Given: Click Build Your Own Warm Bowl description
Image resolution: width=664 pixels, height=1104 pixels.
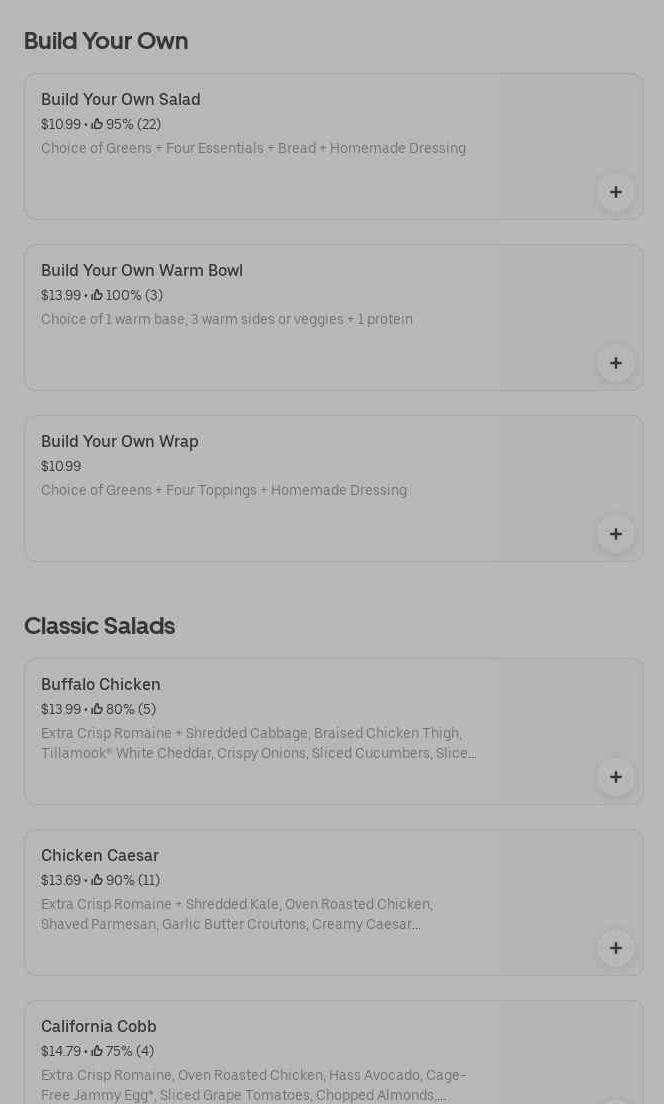Looking at the screenshot, I should [x=227, y=320].
